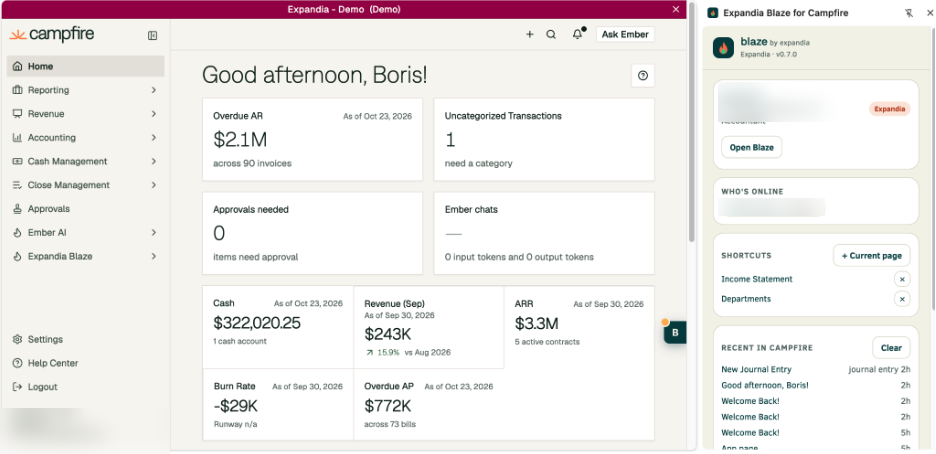Open the Uncategorized Transactions card
936x454 pixels.
(544, 140)
